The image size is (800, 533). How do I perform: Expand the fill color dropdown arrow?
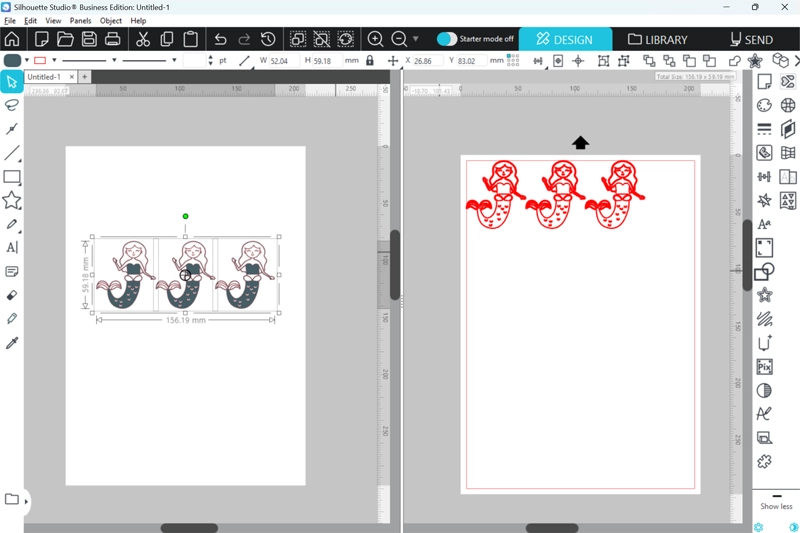coord(27,61)
